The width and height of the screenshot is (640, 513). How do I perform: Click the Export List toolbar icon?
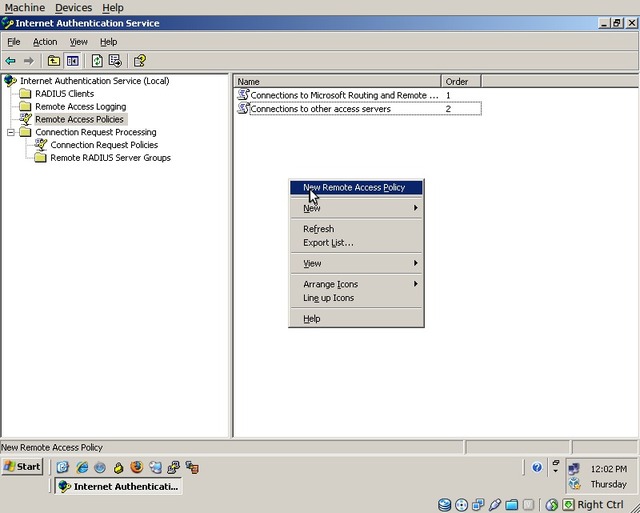pyautogui.click(x=115, y=61)
